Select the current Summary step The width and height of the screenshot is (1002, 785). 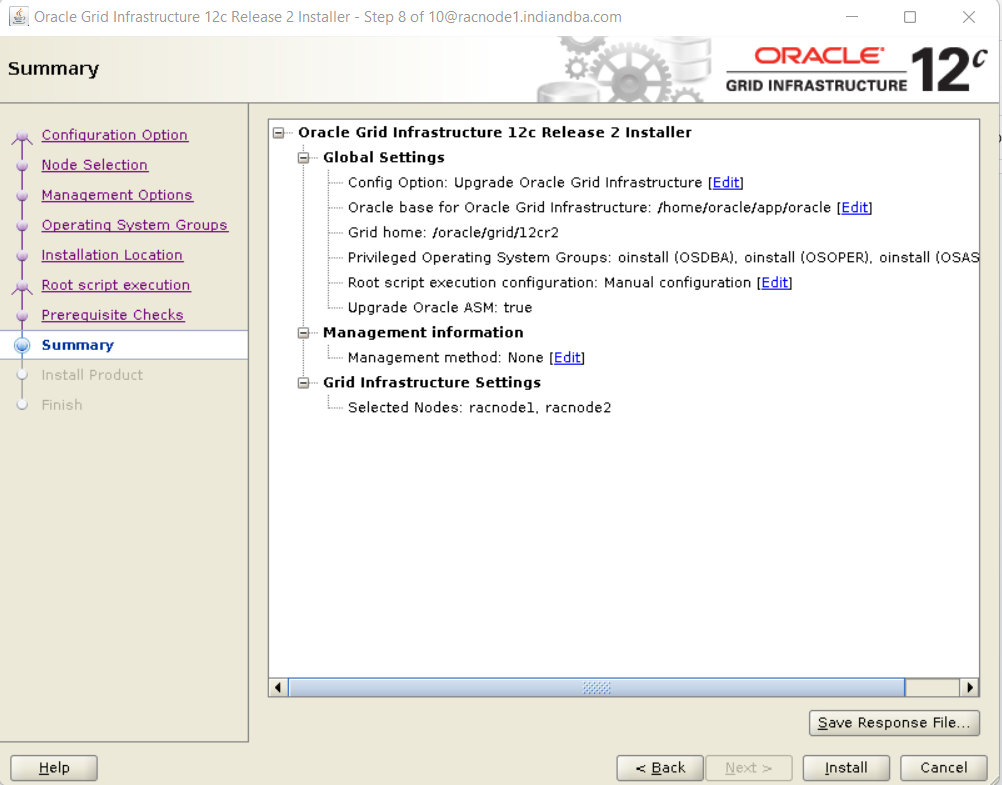[78, 345]
